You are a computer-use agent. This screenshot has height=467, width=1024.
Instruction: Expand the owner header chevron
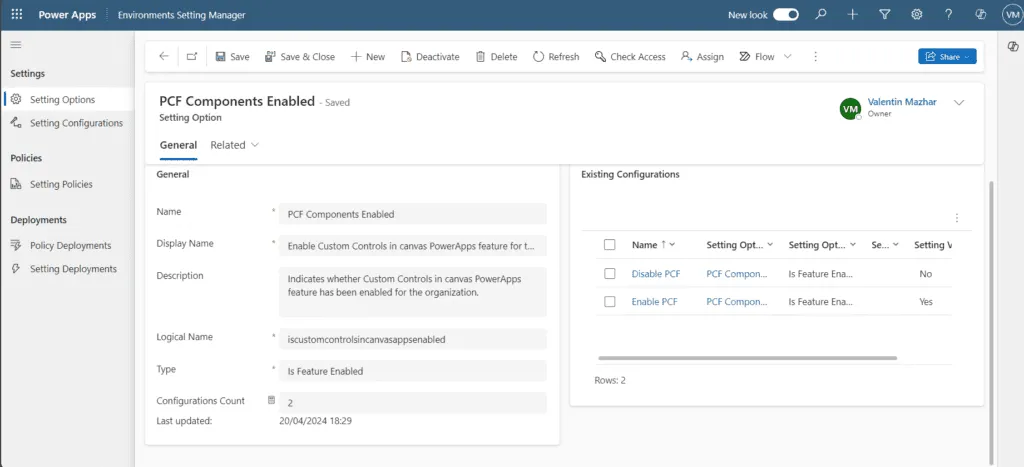coord(959,103)
